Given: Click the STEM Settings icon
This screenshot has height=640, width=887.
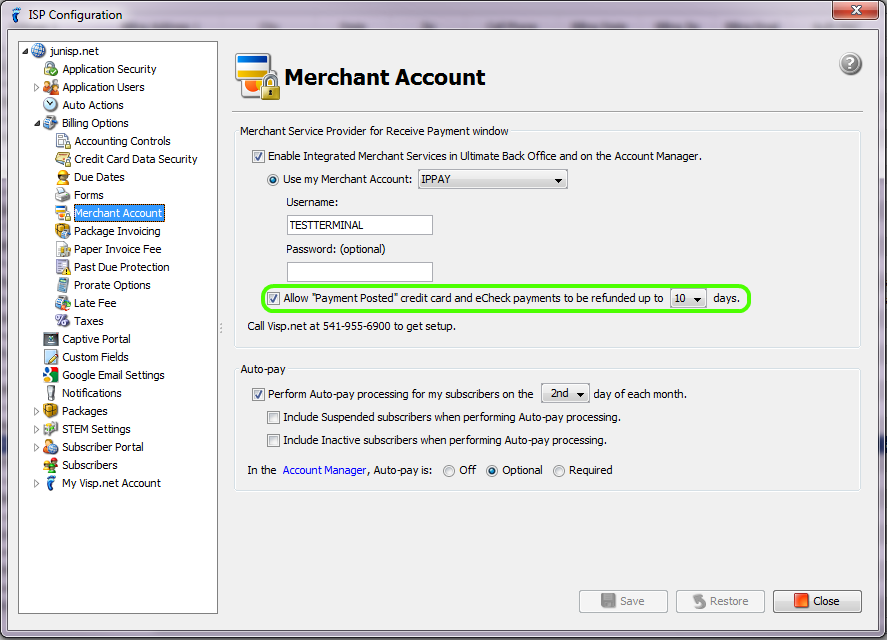Looking at the screenshot, I should pos(51,429).
